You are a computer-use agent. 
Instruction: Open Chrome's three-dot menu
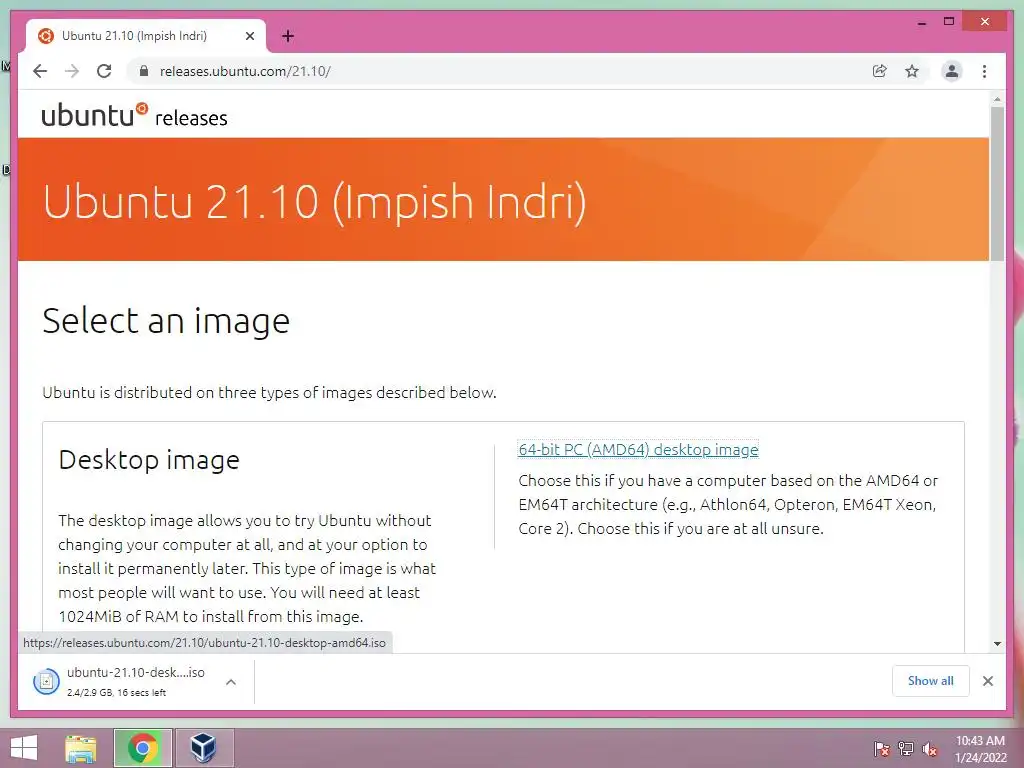[x=984, y=71]
